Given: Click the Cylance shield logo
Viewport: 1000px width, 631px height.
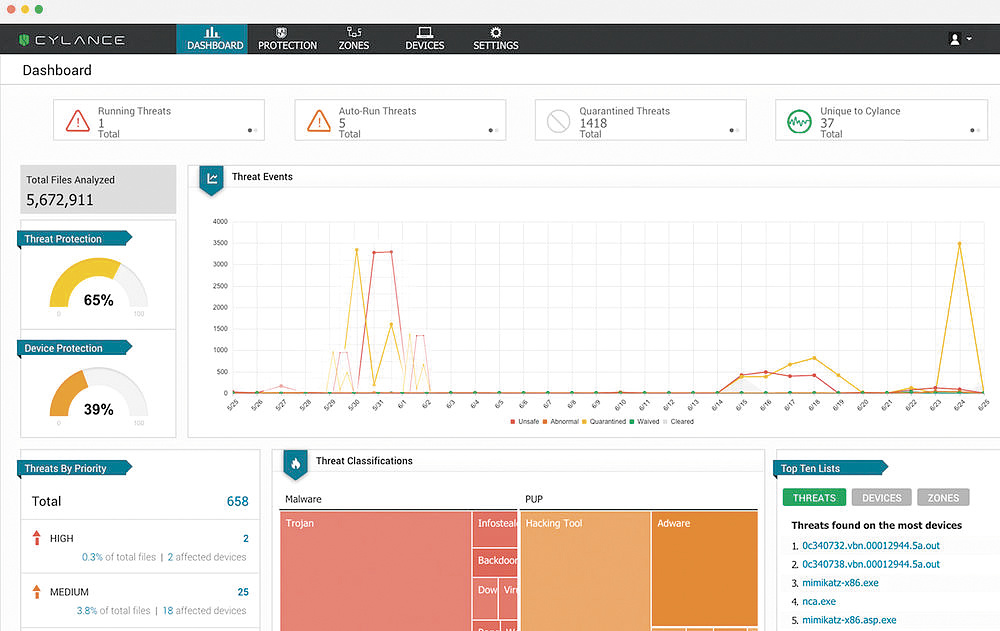Looking at the screenshot, I should 24,40.
